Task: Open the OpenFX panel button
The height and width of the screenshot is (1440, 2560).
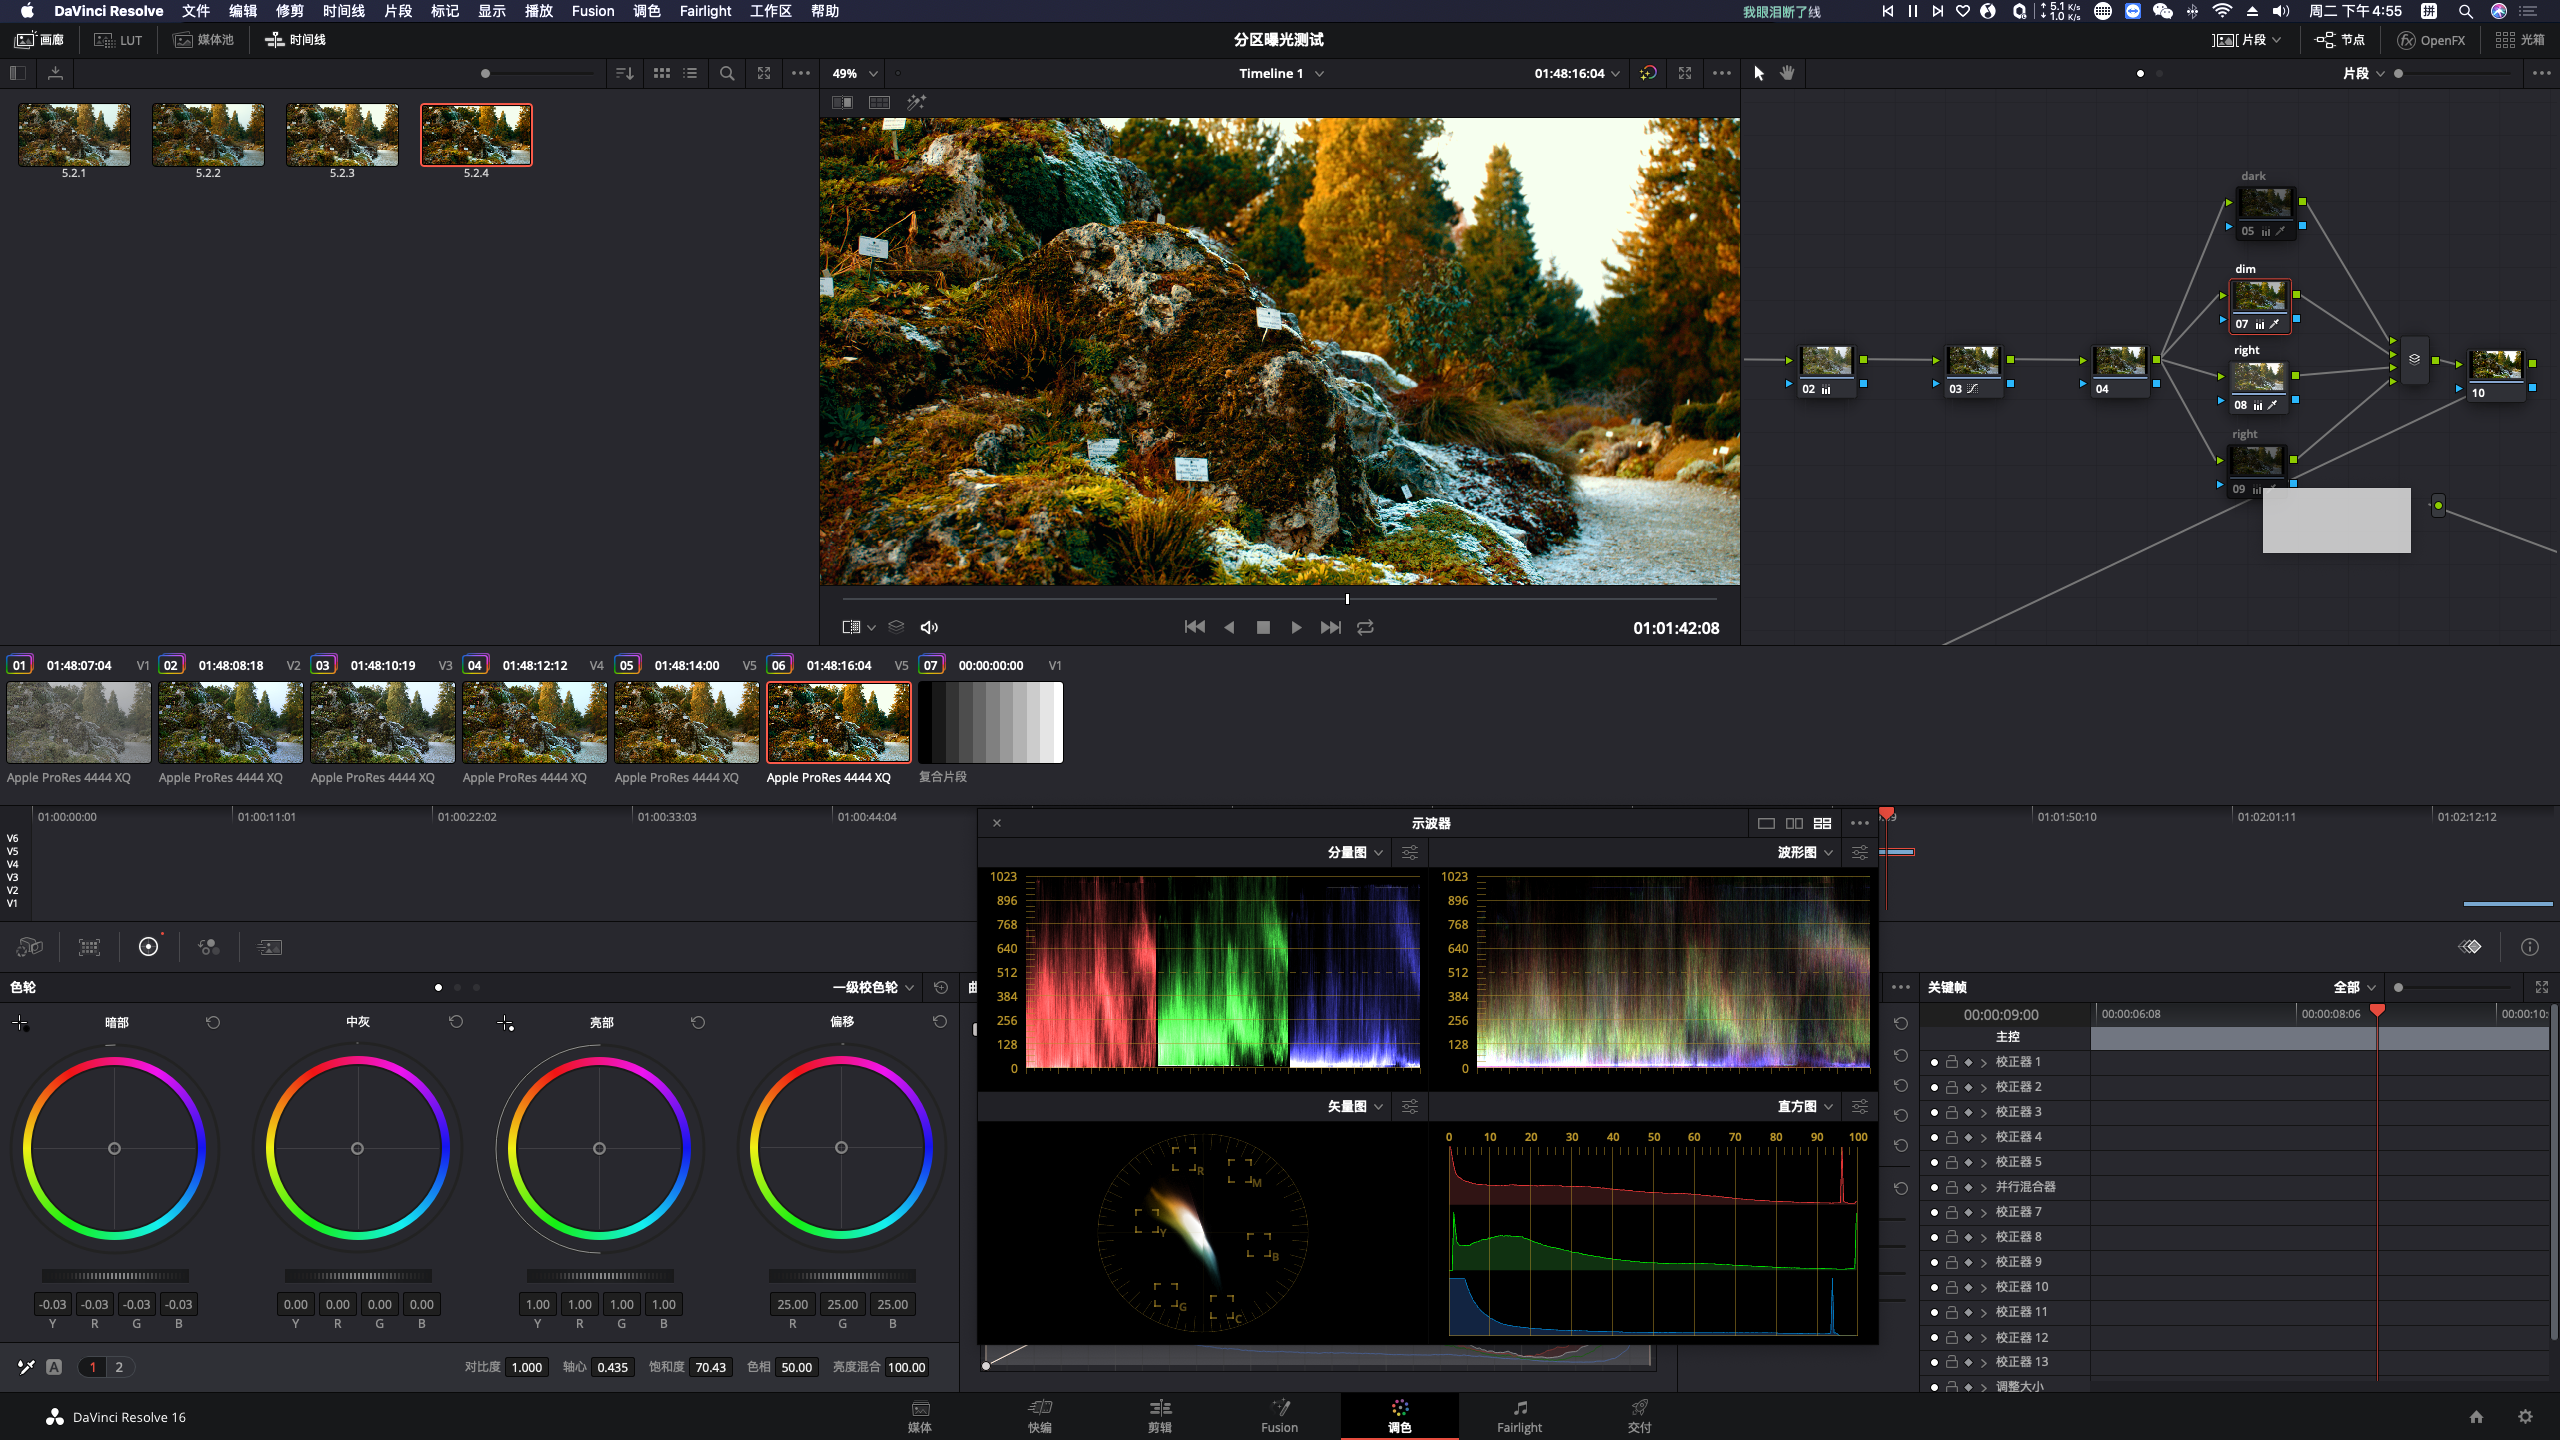Action: tap(2431, 40)
